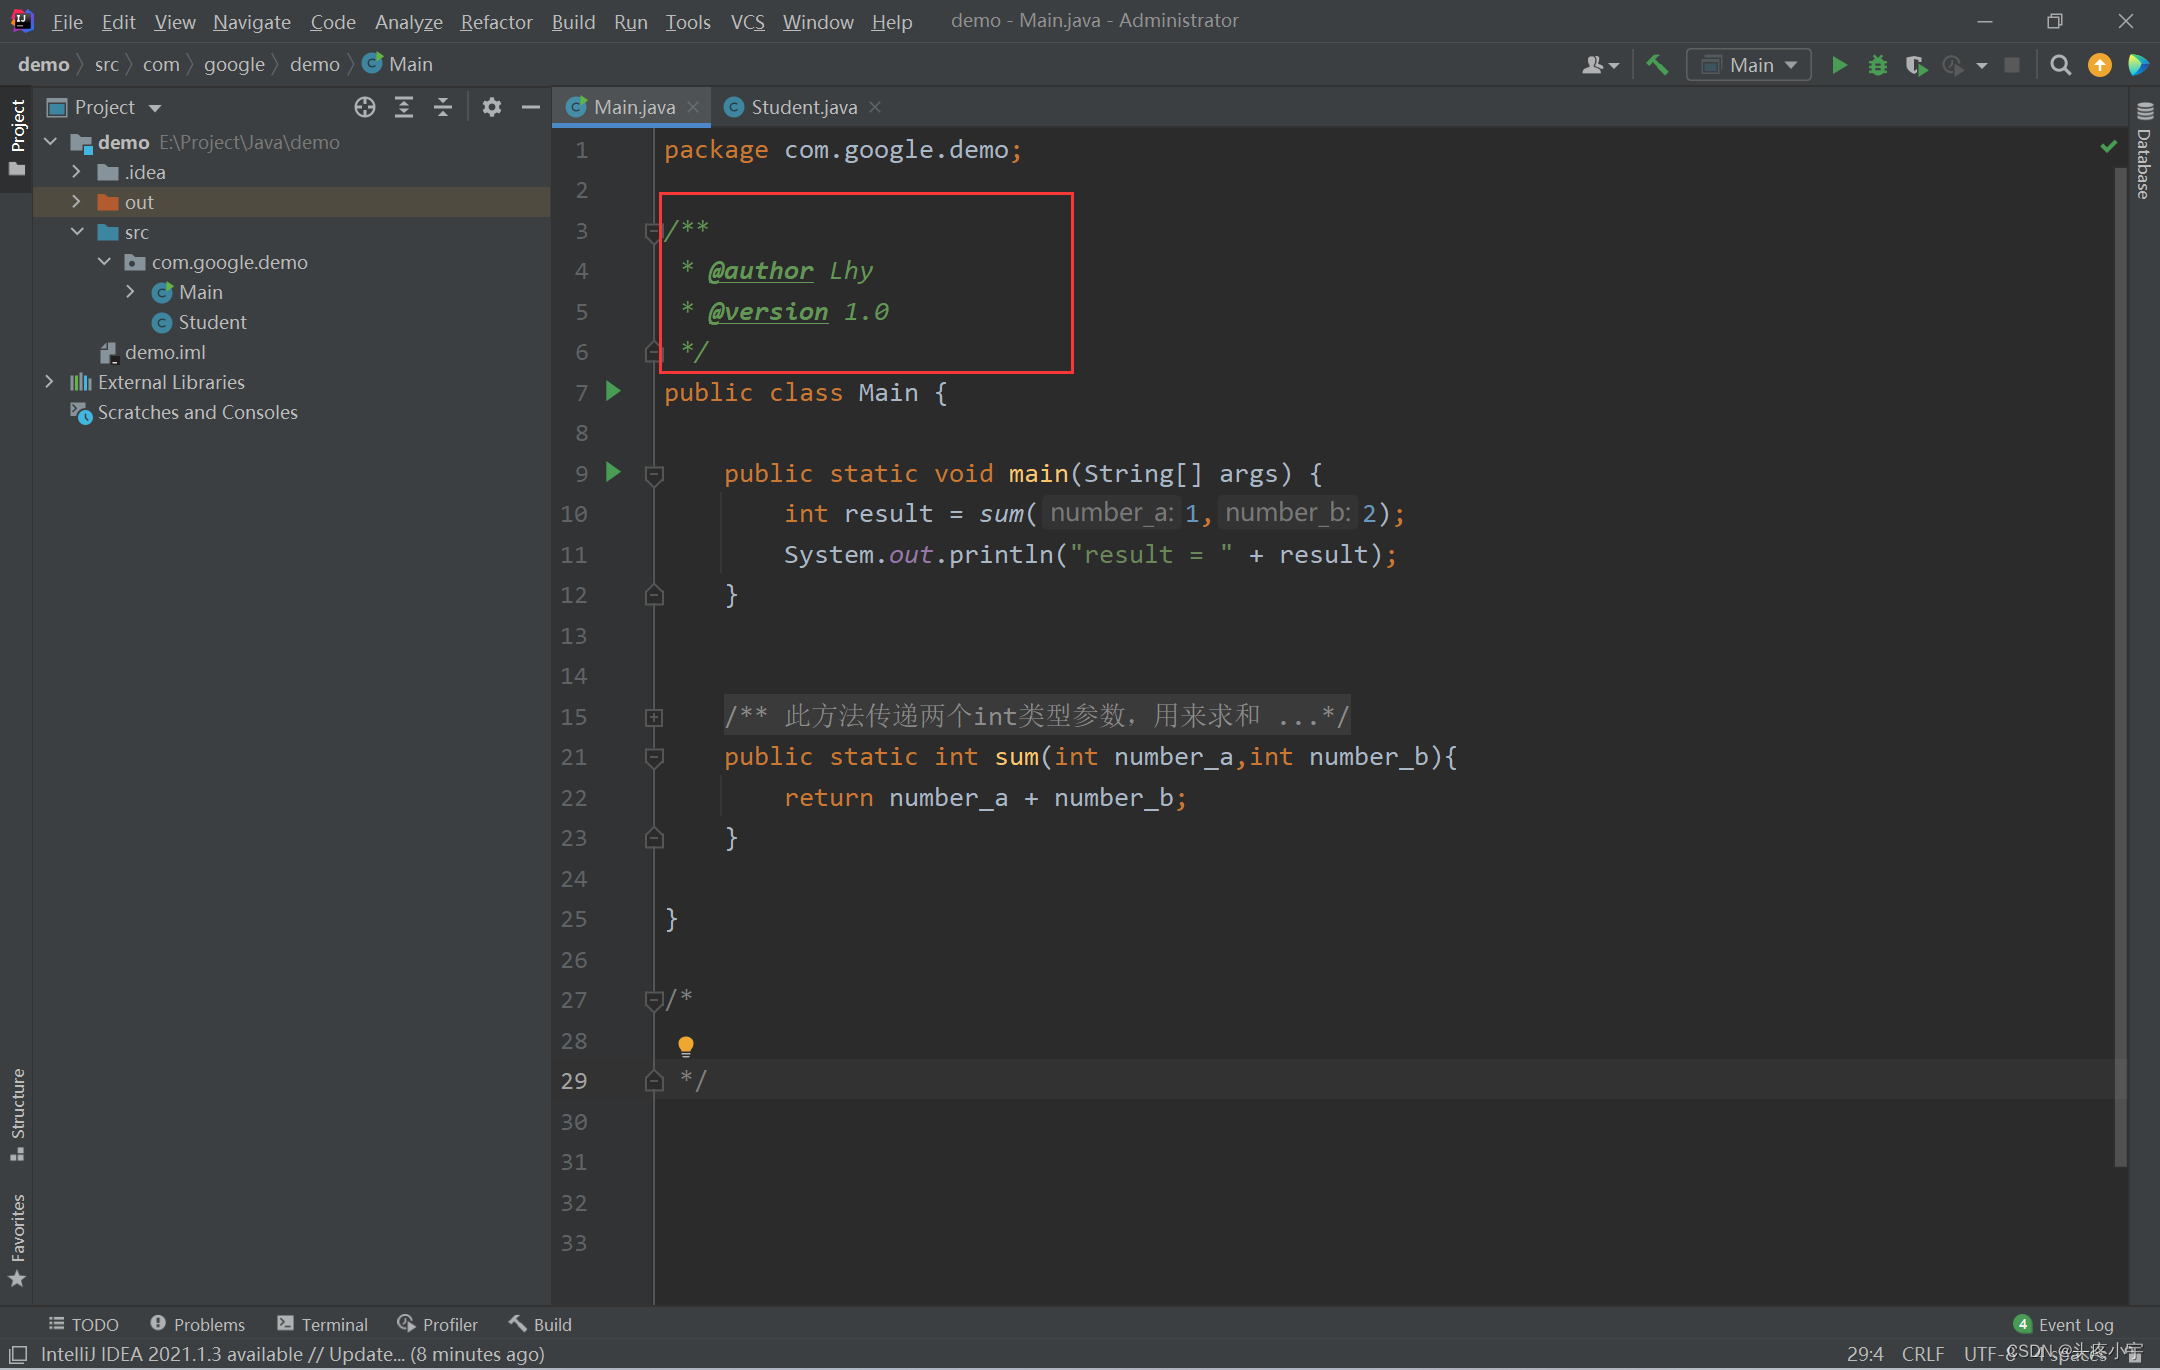Run with Coverage shield icon
2160x1370 pixels.
click(x=1915, y=65)
